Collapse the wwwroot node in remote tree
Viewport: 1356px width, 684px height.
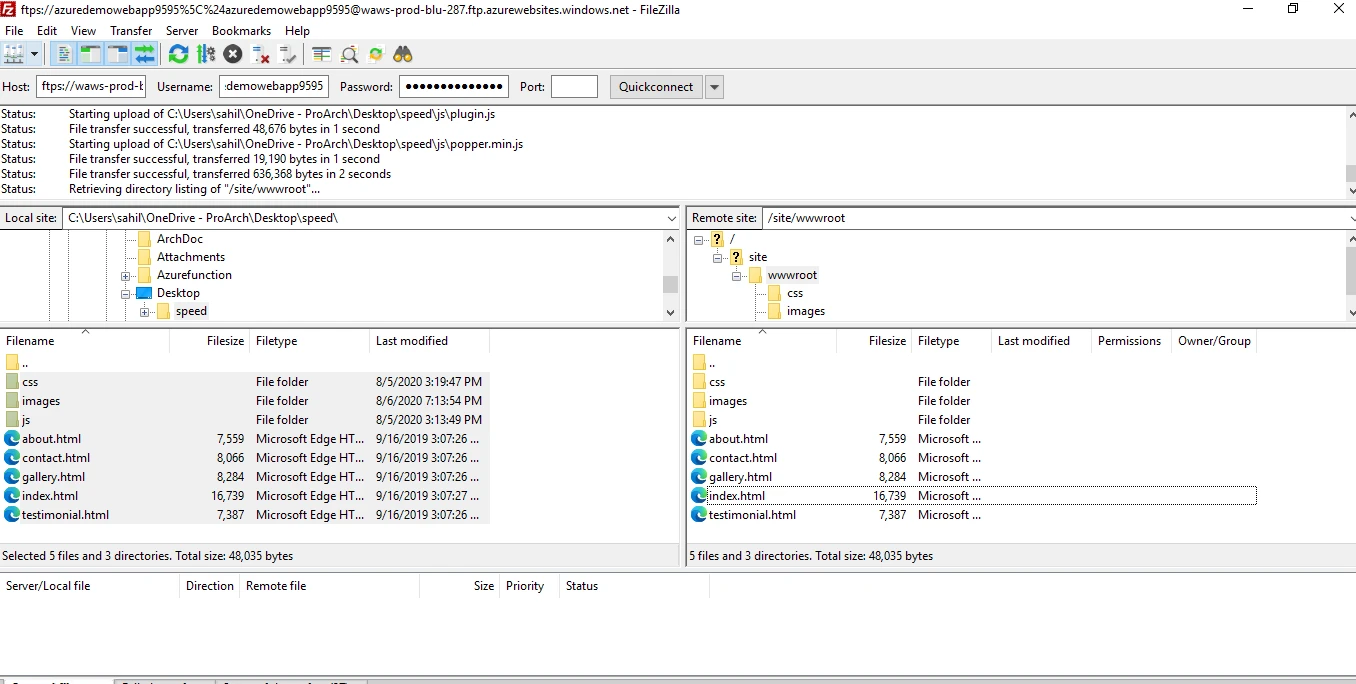[x=738, y=274]
